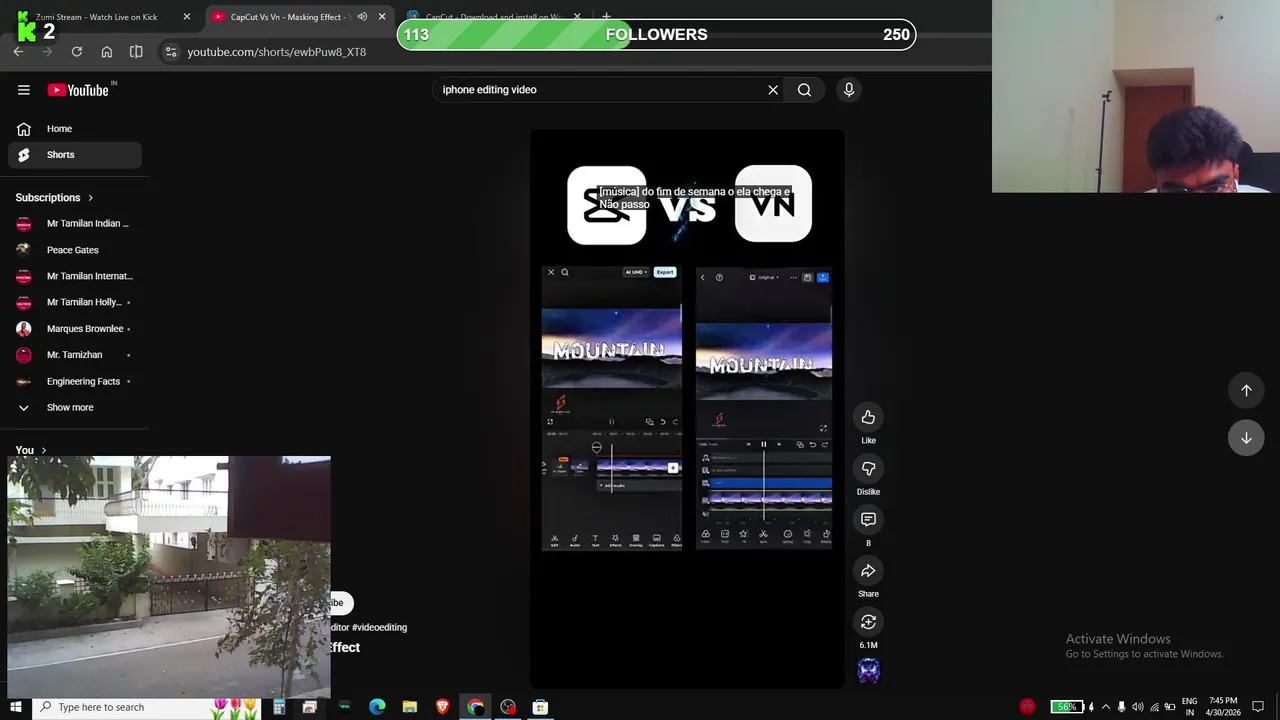The height and width of the screenshot is (720, 1280).
Task: Go to next Short with down arrow
Action: pos(1246,438)
